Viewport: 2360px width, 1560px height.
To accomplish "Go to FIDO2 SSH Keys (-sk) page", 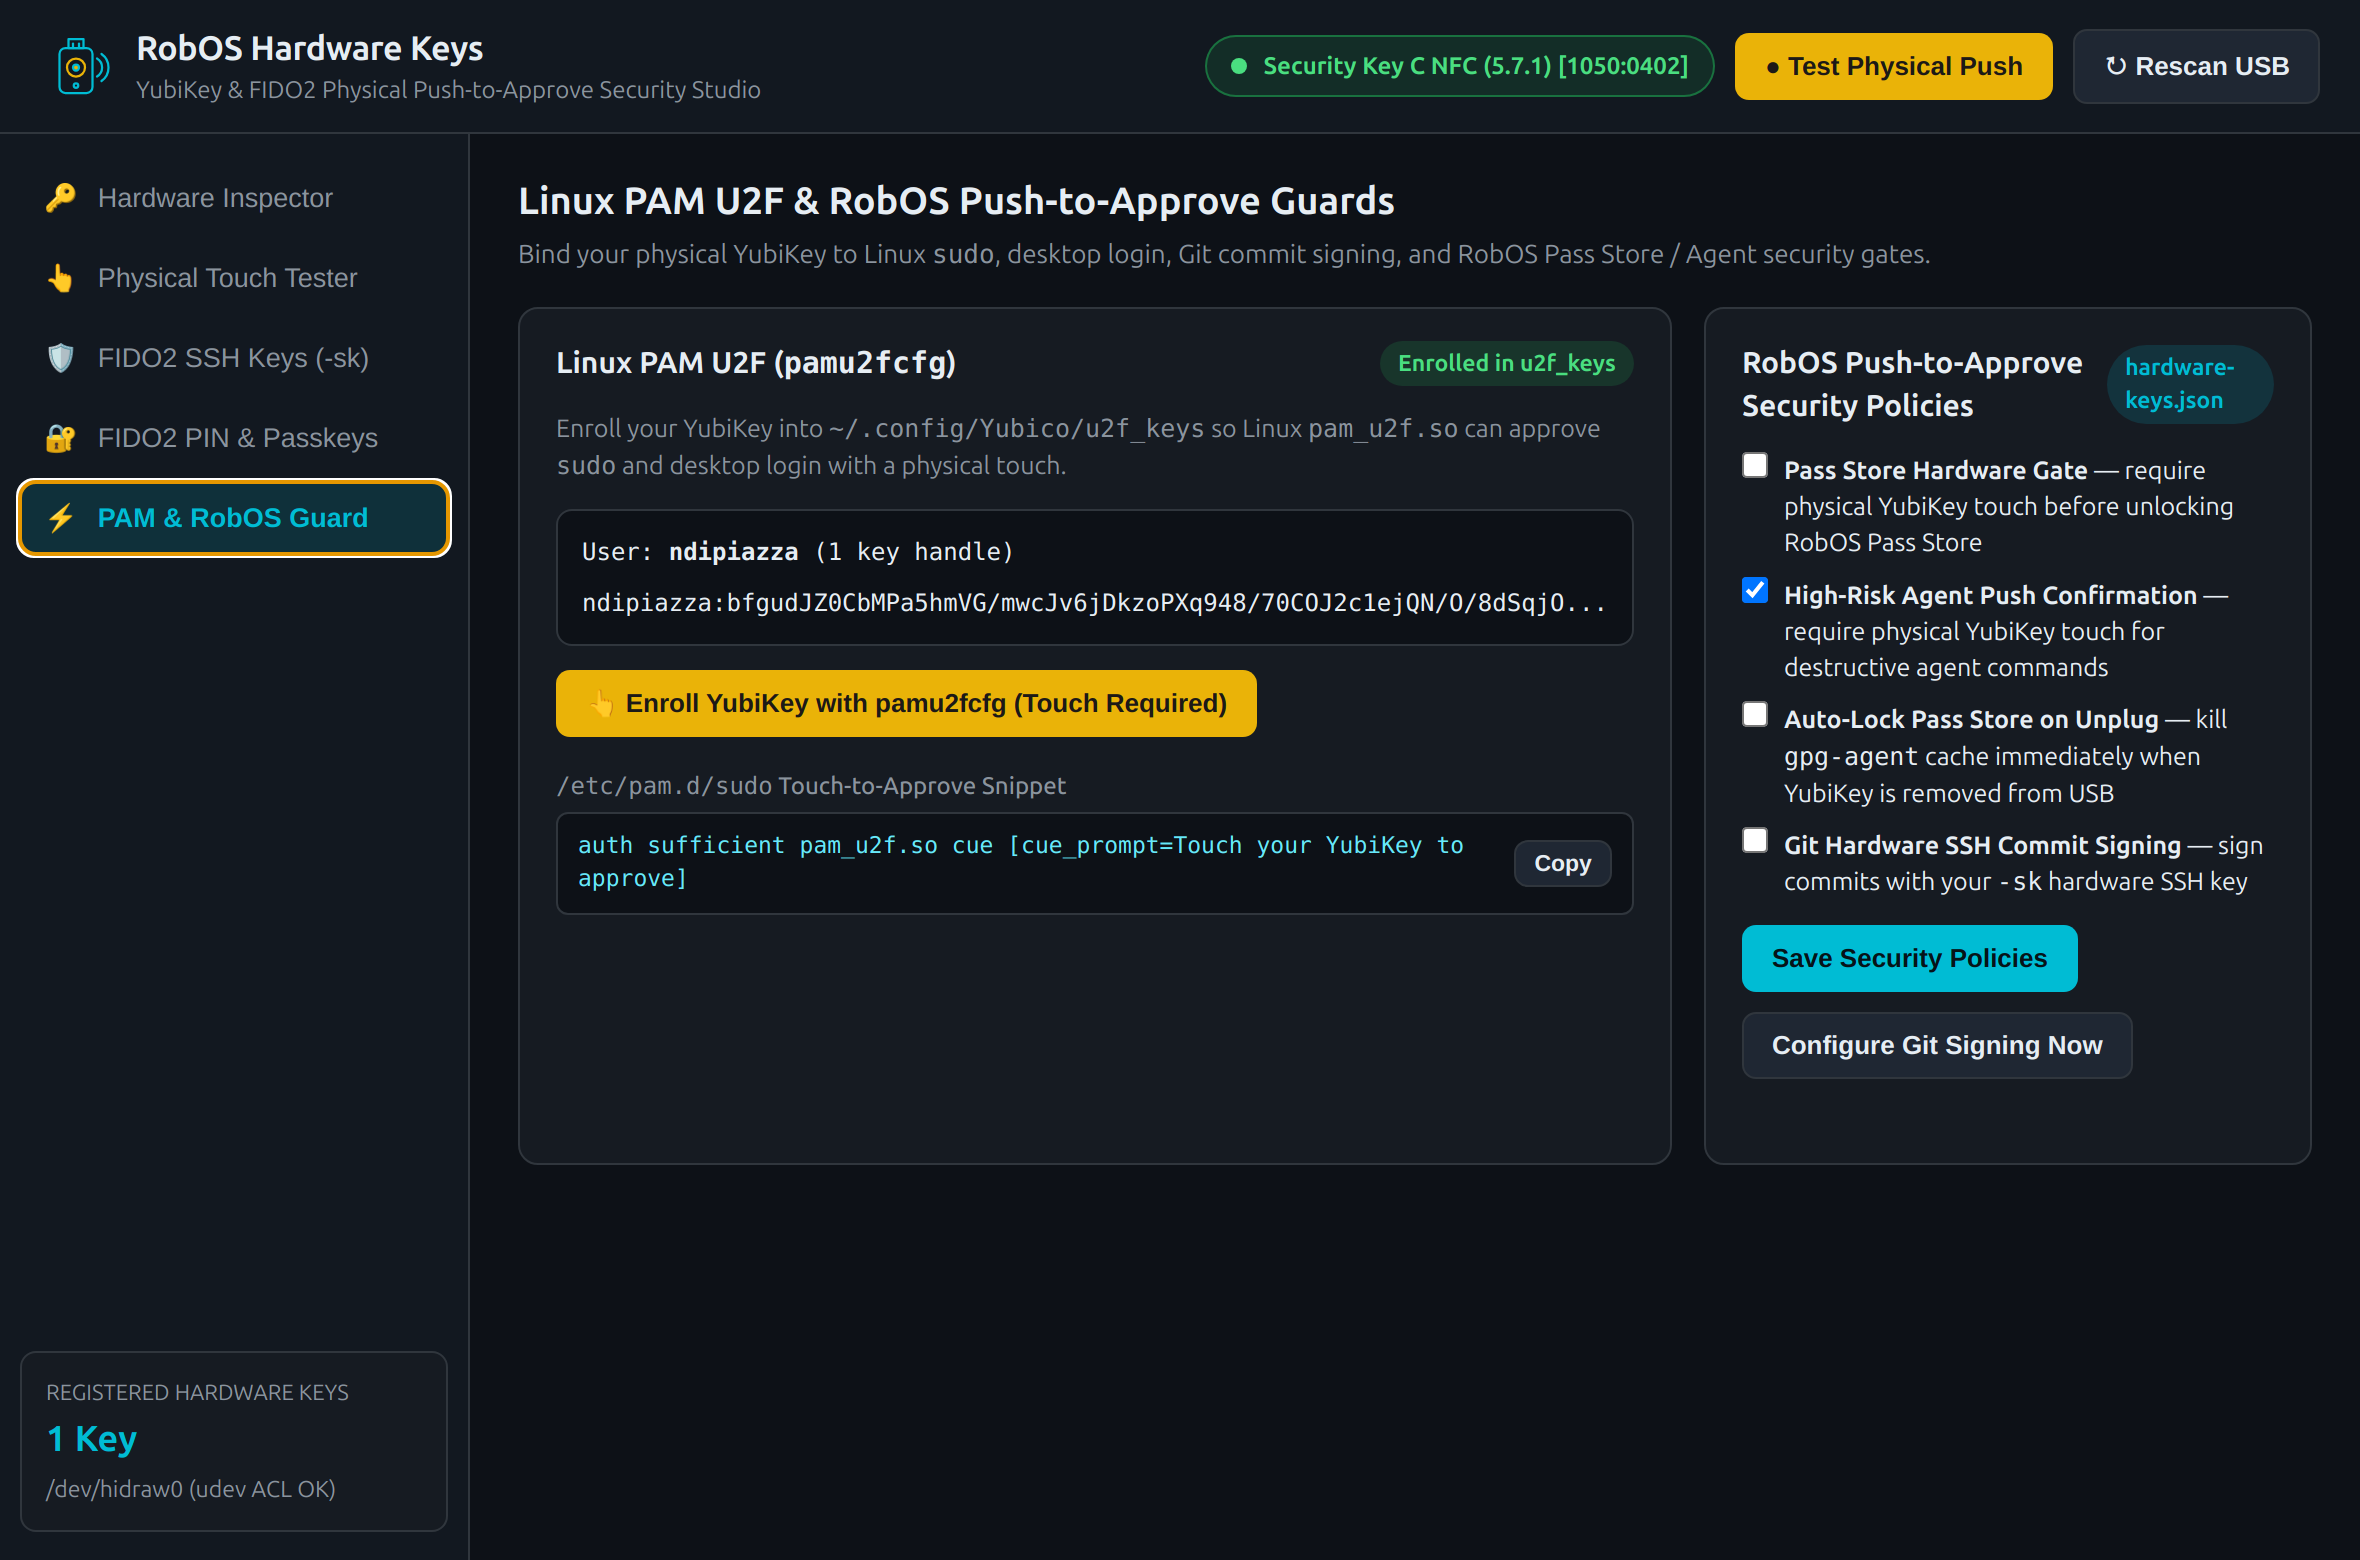I will pos(234,358).
